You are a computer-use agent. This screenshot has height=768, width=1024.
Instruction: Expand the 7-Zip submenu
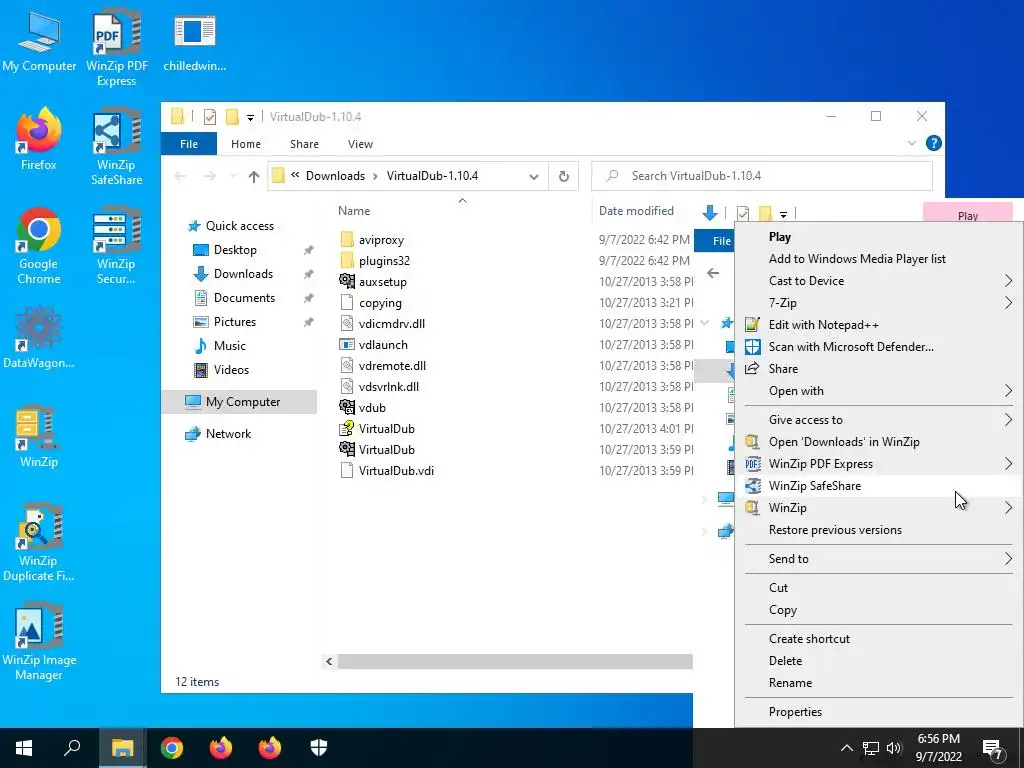click(879, 303)
